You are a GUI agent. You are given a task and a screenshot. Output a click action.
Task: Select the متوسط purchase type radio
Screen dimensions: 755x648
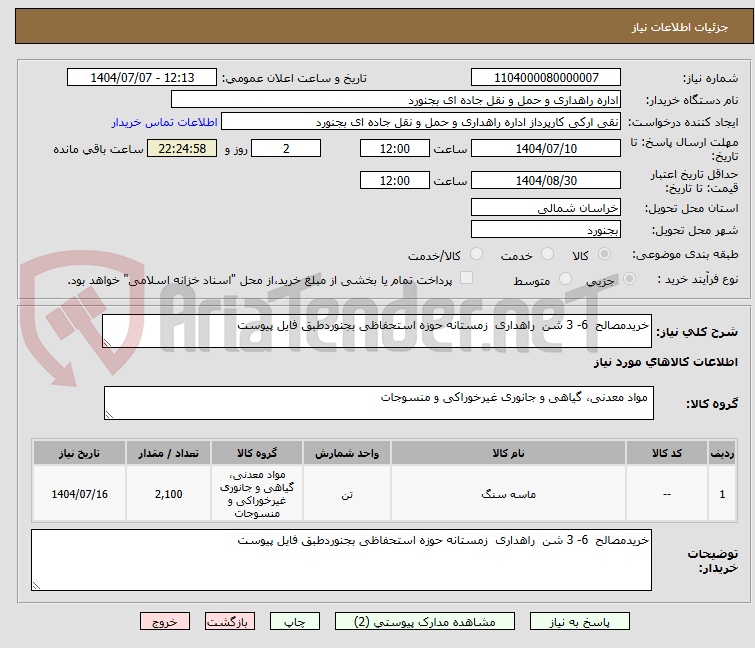[x=565, y=279]
